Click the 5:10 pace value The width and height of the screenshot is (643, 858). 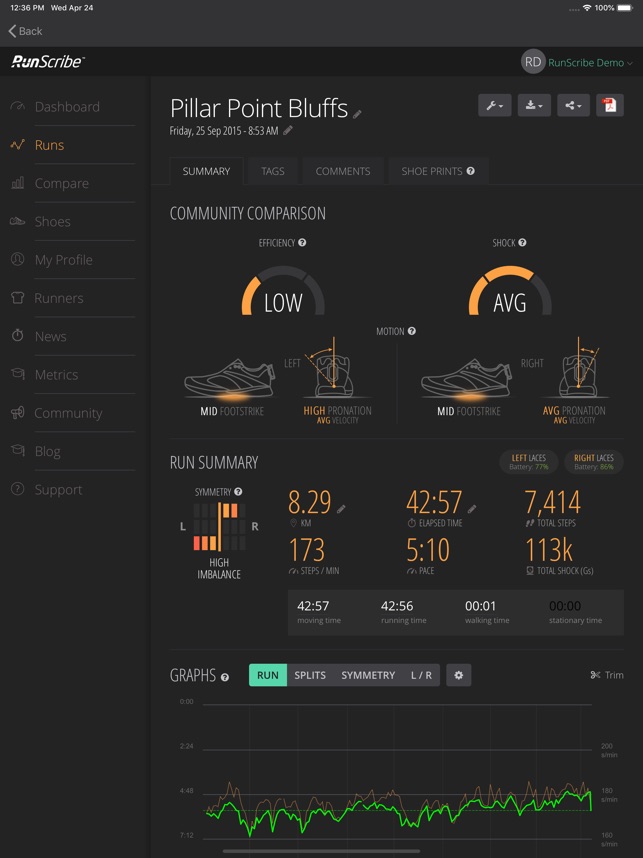pyautogui.click(x=427, y=550)
